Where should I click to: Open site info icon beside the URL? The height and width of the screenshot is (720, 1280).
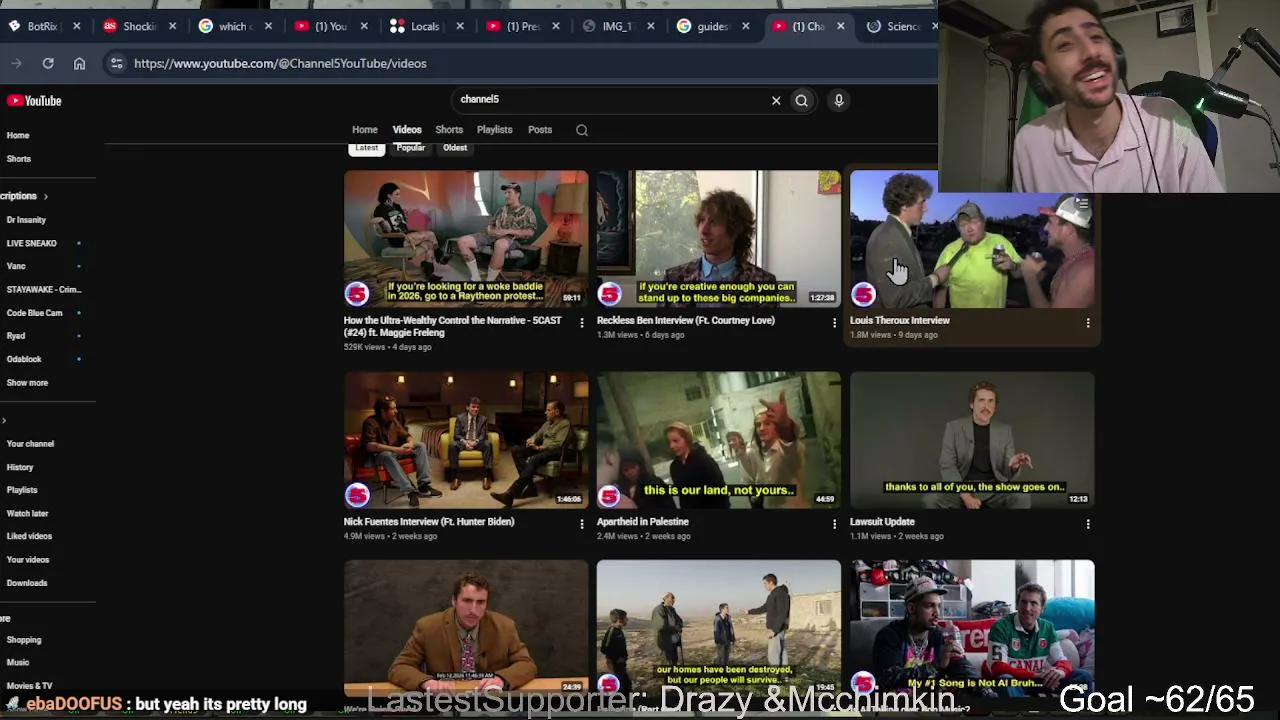click(116, 63)
